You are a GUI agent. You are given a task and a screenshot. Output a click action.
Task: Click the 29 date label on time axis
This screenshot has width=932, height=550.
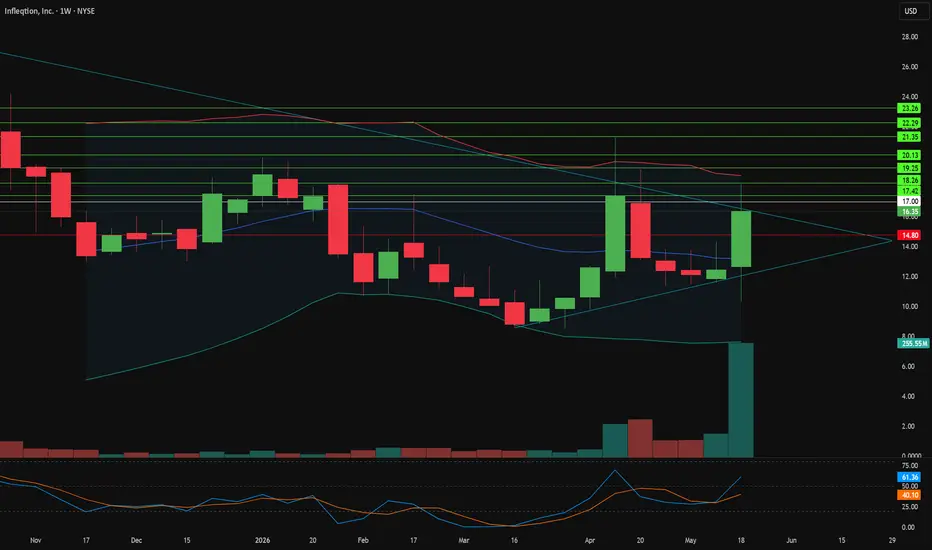(x=892, y=540)
